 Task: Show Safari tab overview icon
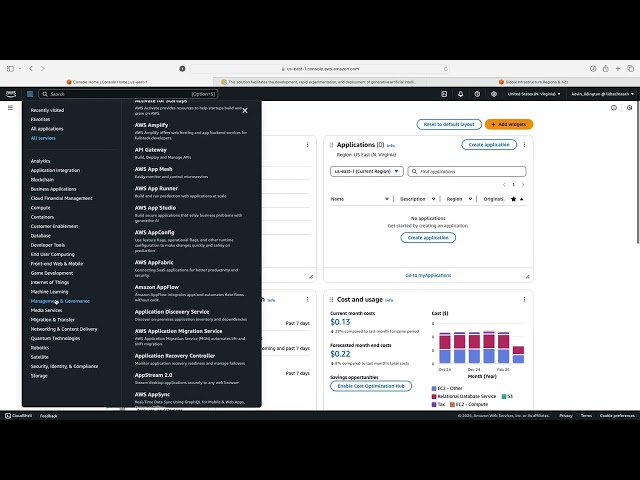[631, 69]
